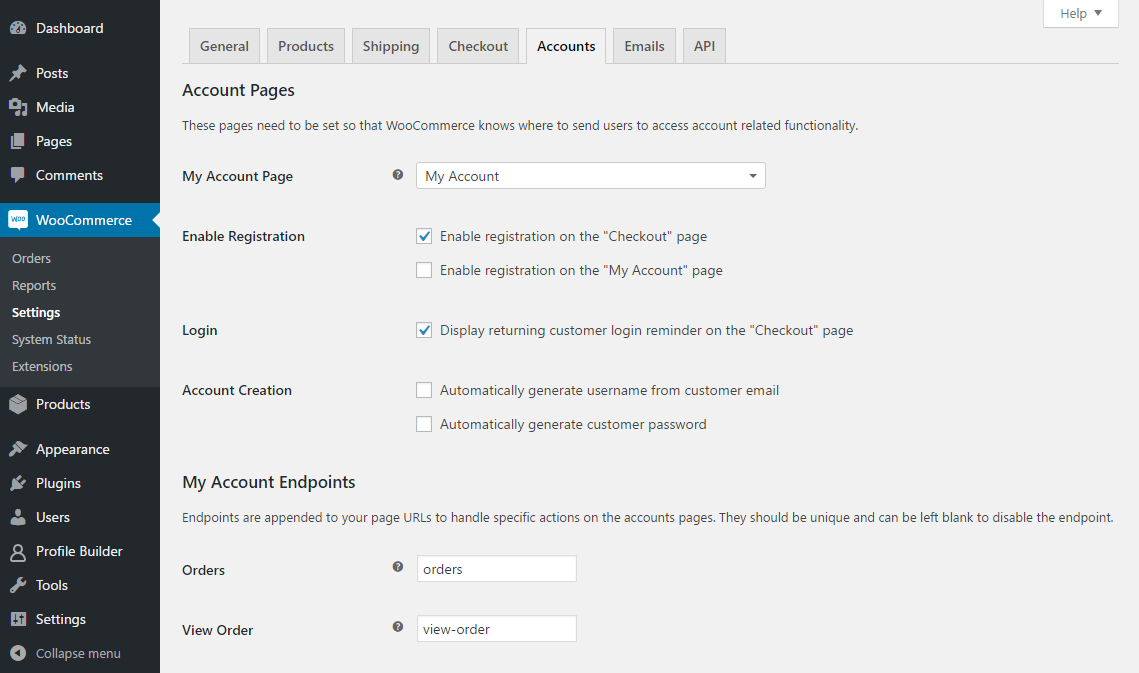The width and height of the screenshot is (1139, 673).
Task: Click the Collapse menu link
Action: coord(80,653)
